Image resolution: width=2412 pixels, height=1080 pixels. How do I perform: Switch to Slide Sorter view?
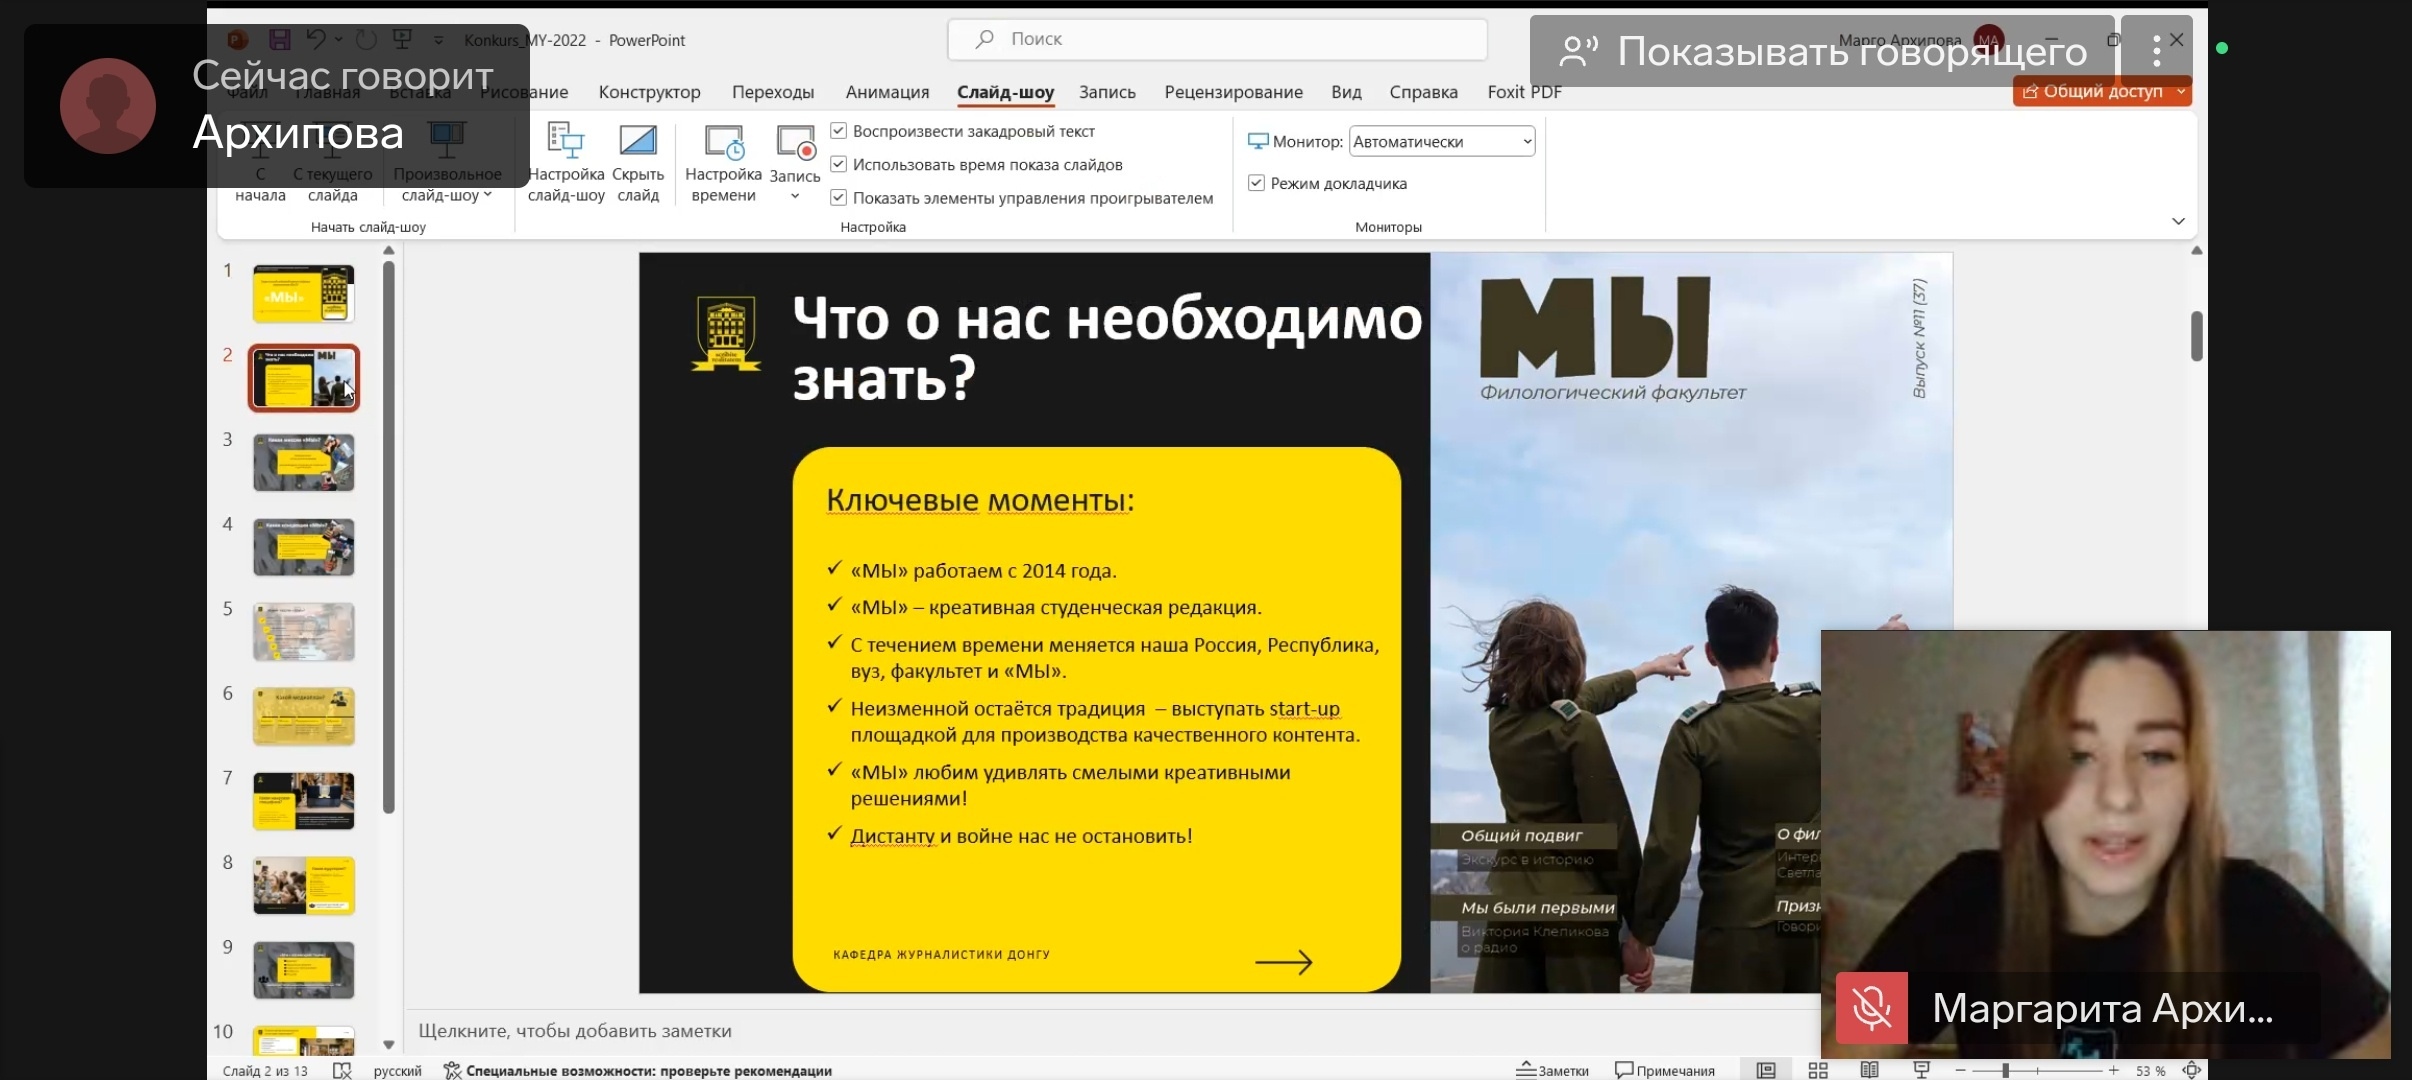click(x=1818, y=1070)
